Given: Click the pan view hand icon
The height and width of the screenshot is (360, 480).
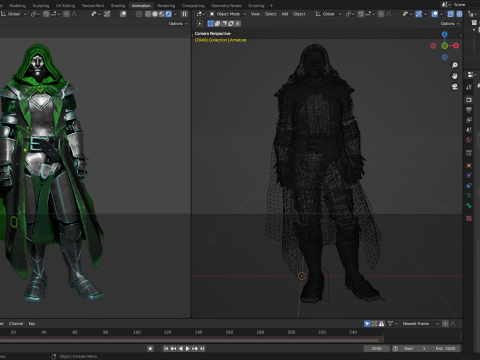Looking at the screenshot, I should 455,76.
